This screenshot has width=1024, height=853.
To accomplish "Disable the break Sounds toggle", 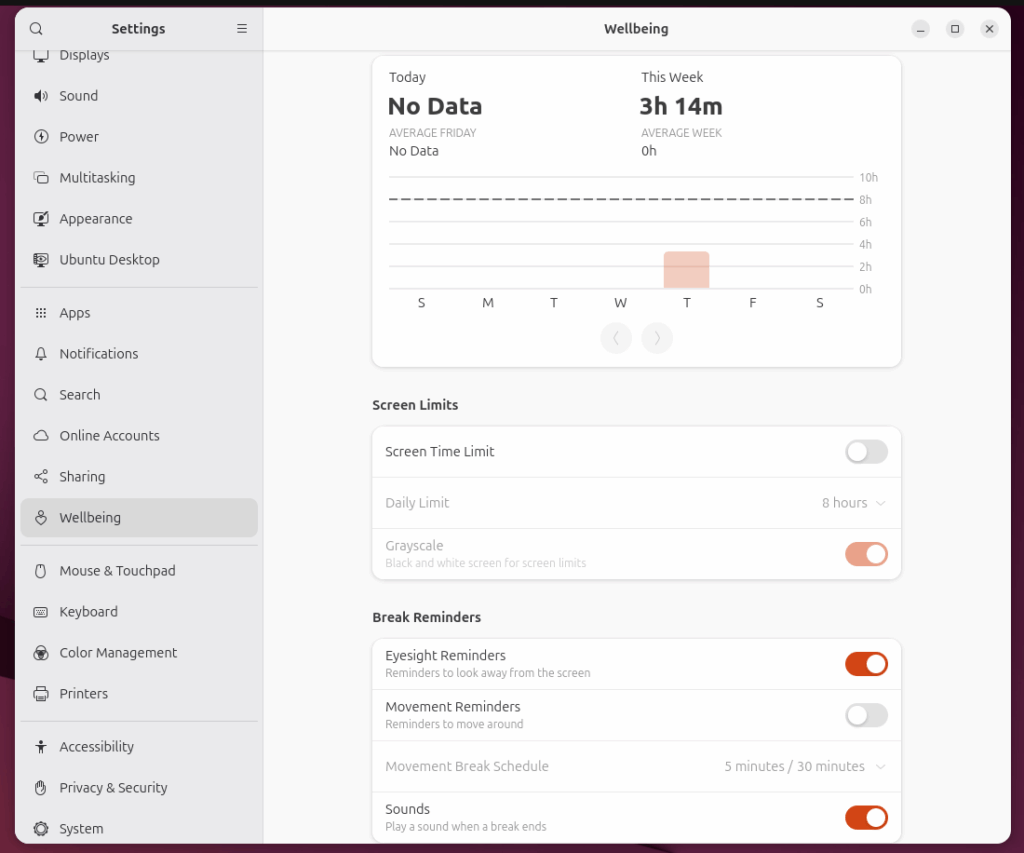I will 866,818.
